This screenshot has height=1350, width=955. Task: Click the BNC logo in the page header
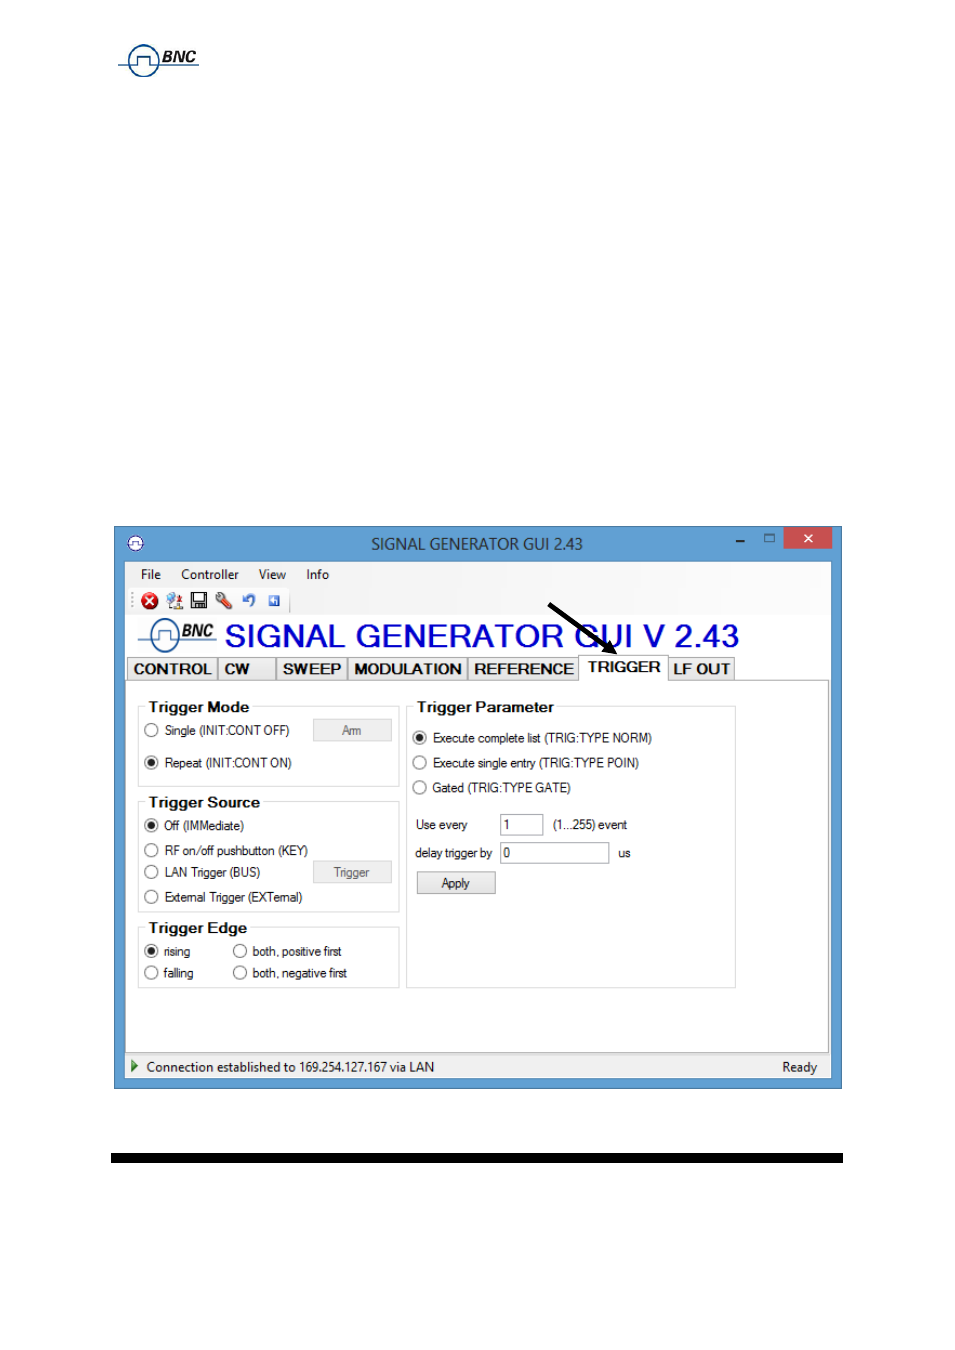(x=159, y=60)
